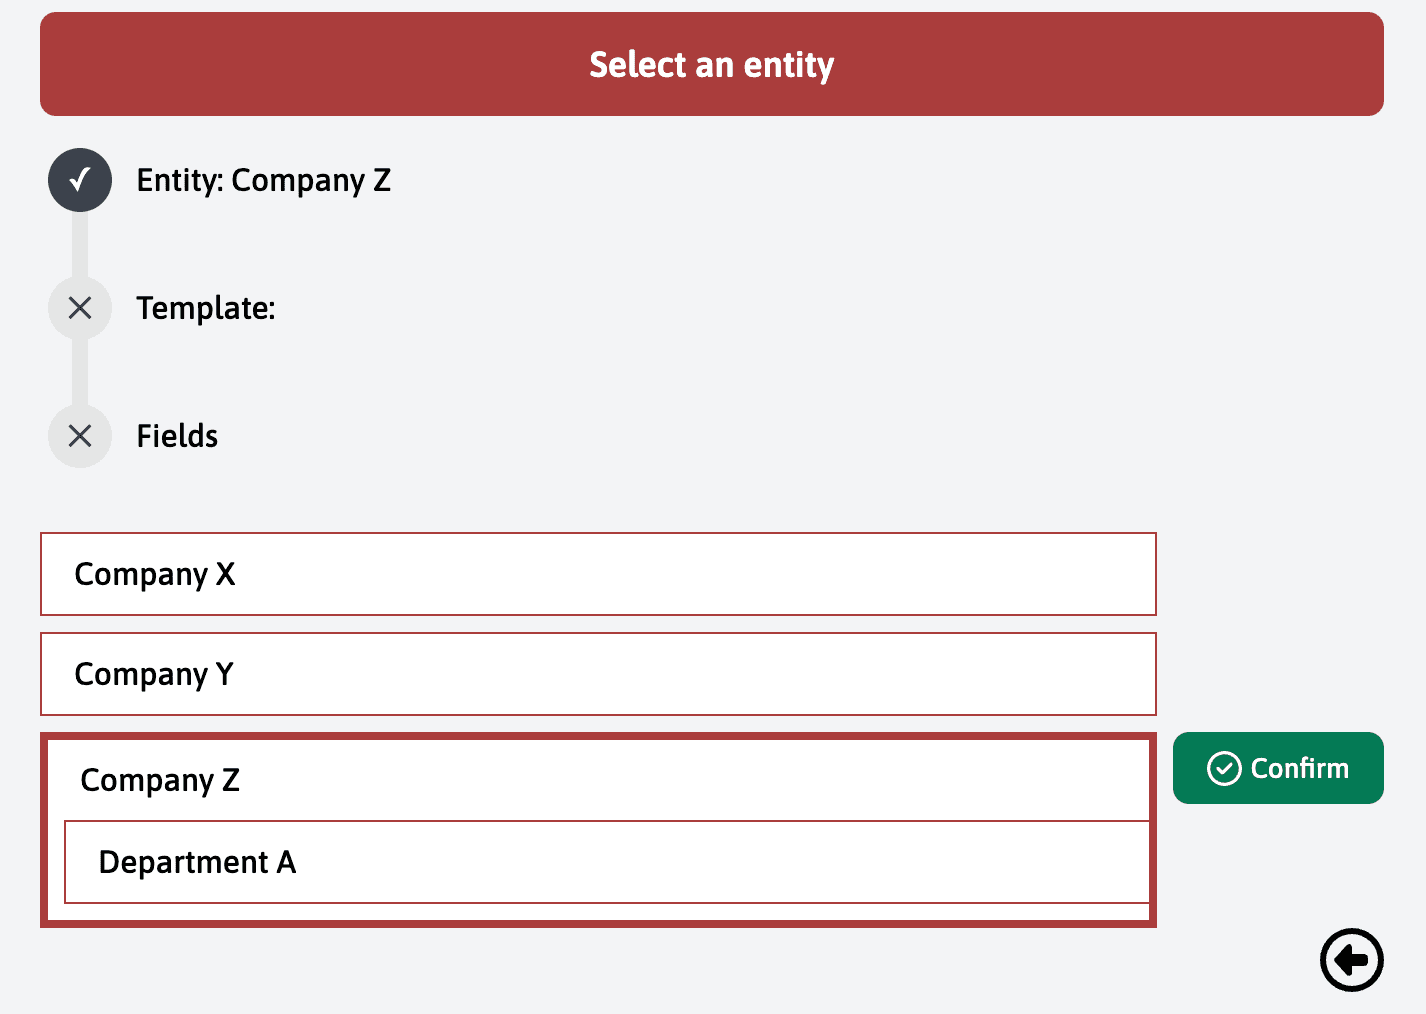Click the connector line between Entity and Template

pyautogui.click(x=80, y=244)
